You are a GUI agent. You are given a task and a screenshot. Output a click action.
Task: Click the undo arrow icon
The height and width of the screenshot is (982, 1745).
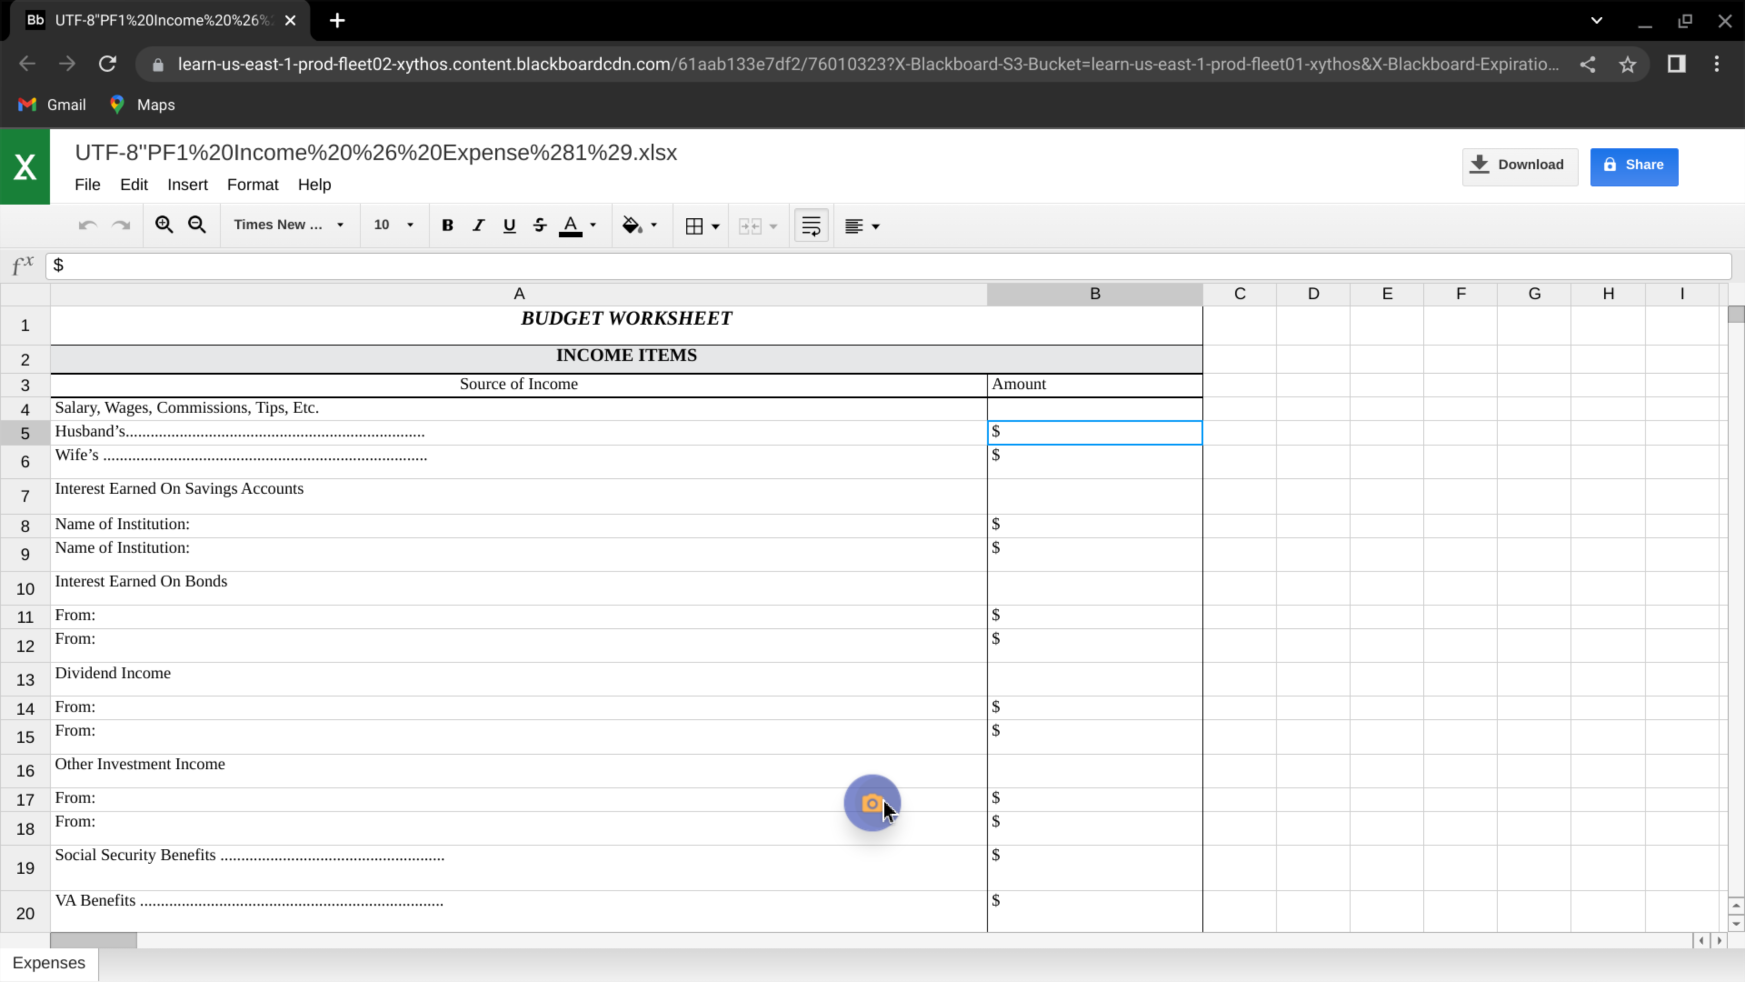tap(87, 226)
